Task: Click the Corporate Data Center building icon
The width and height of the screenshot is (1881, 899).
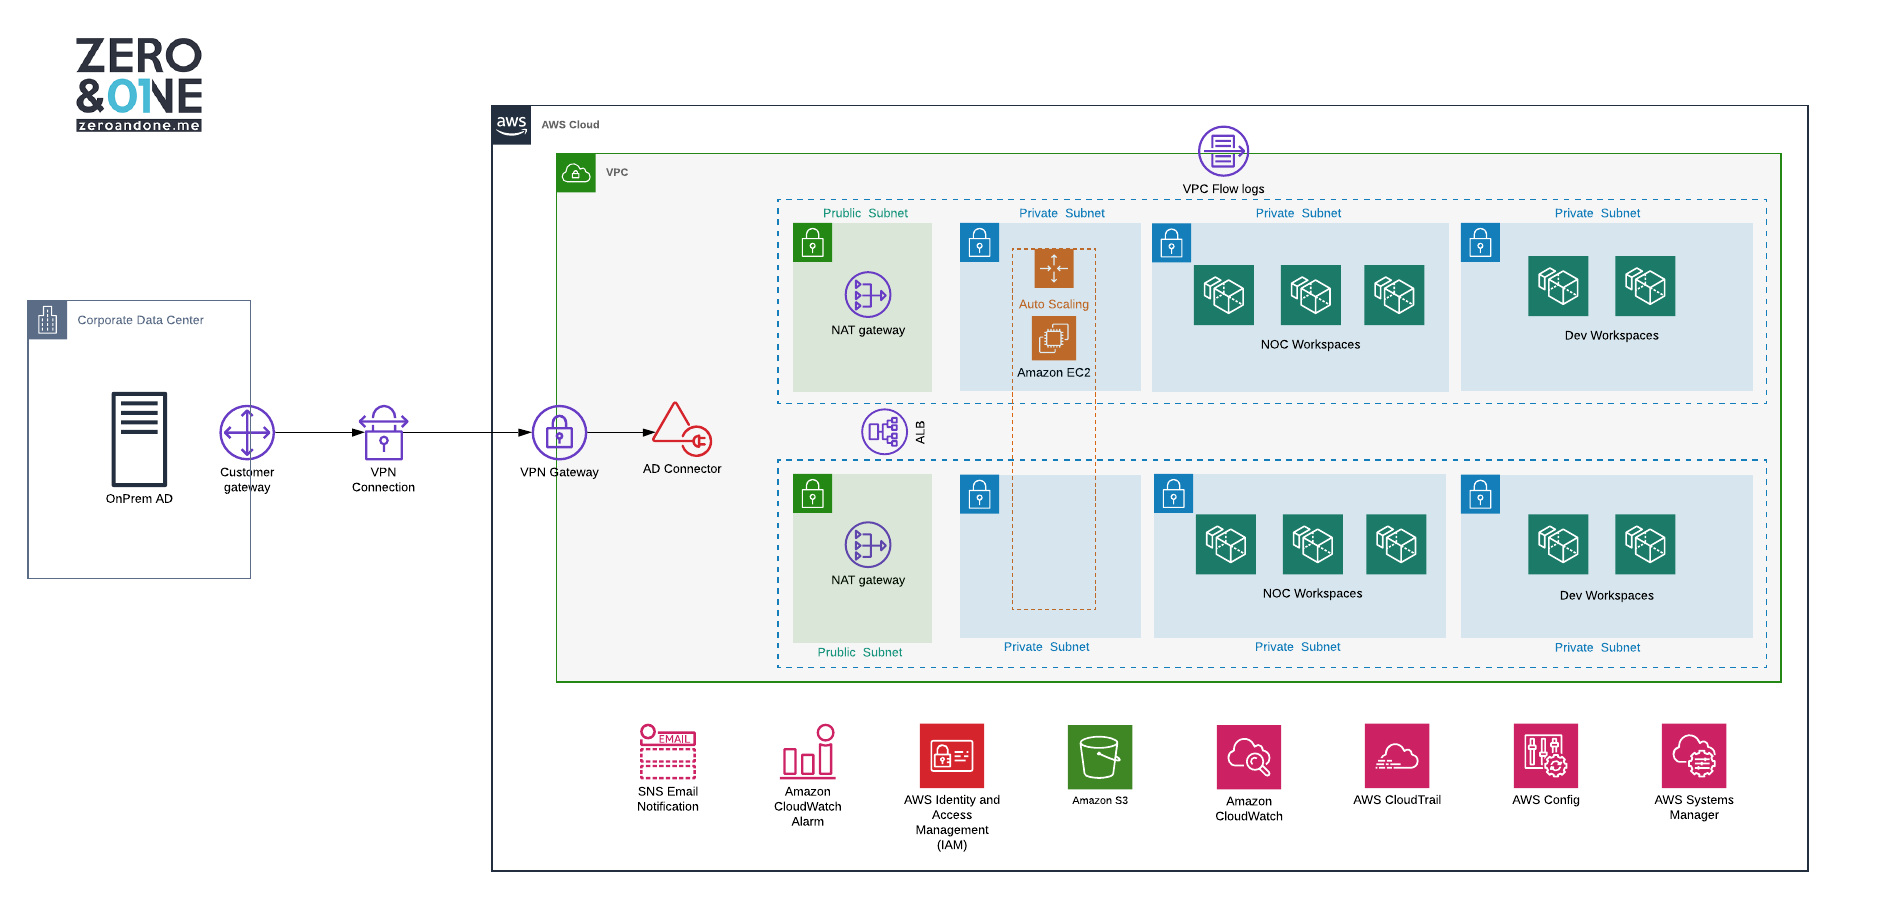Action: 47,320
